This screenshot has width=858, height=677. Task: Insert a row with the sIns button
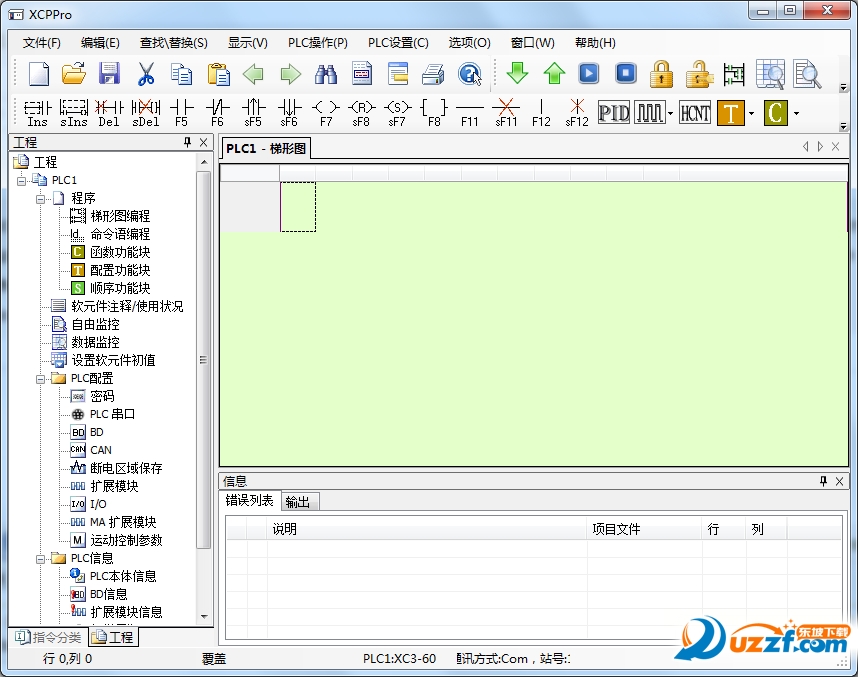pyautogui.click(x=73, y=113)
